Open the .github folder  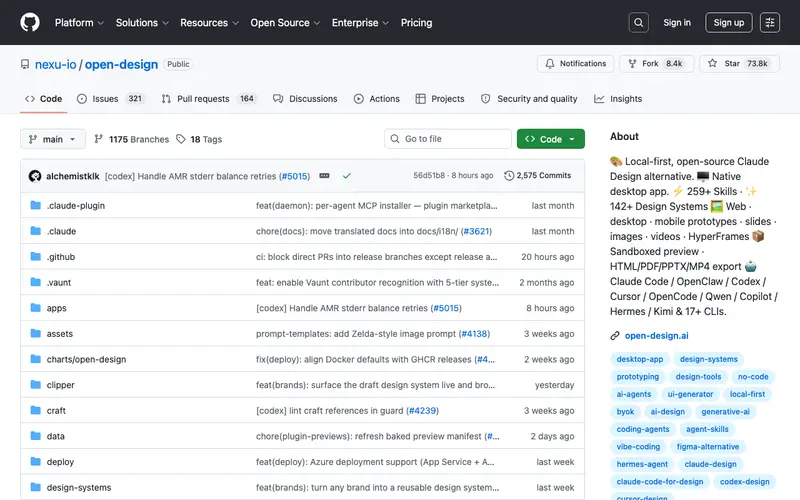(x=61, y=257)
